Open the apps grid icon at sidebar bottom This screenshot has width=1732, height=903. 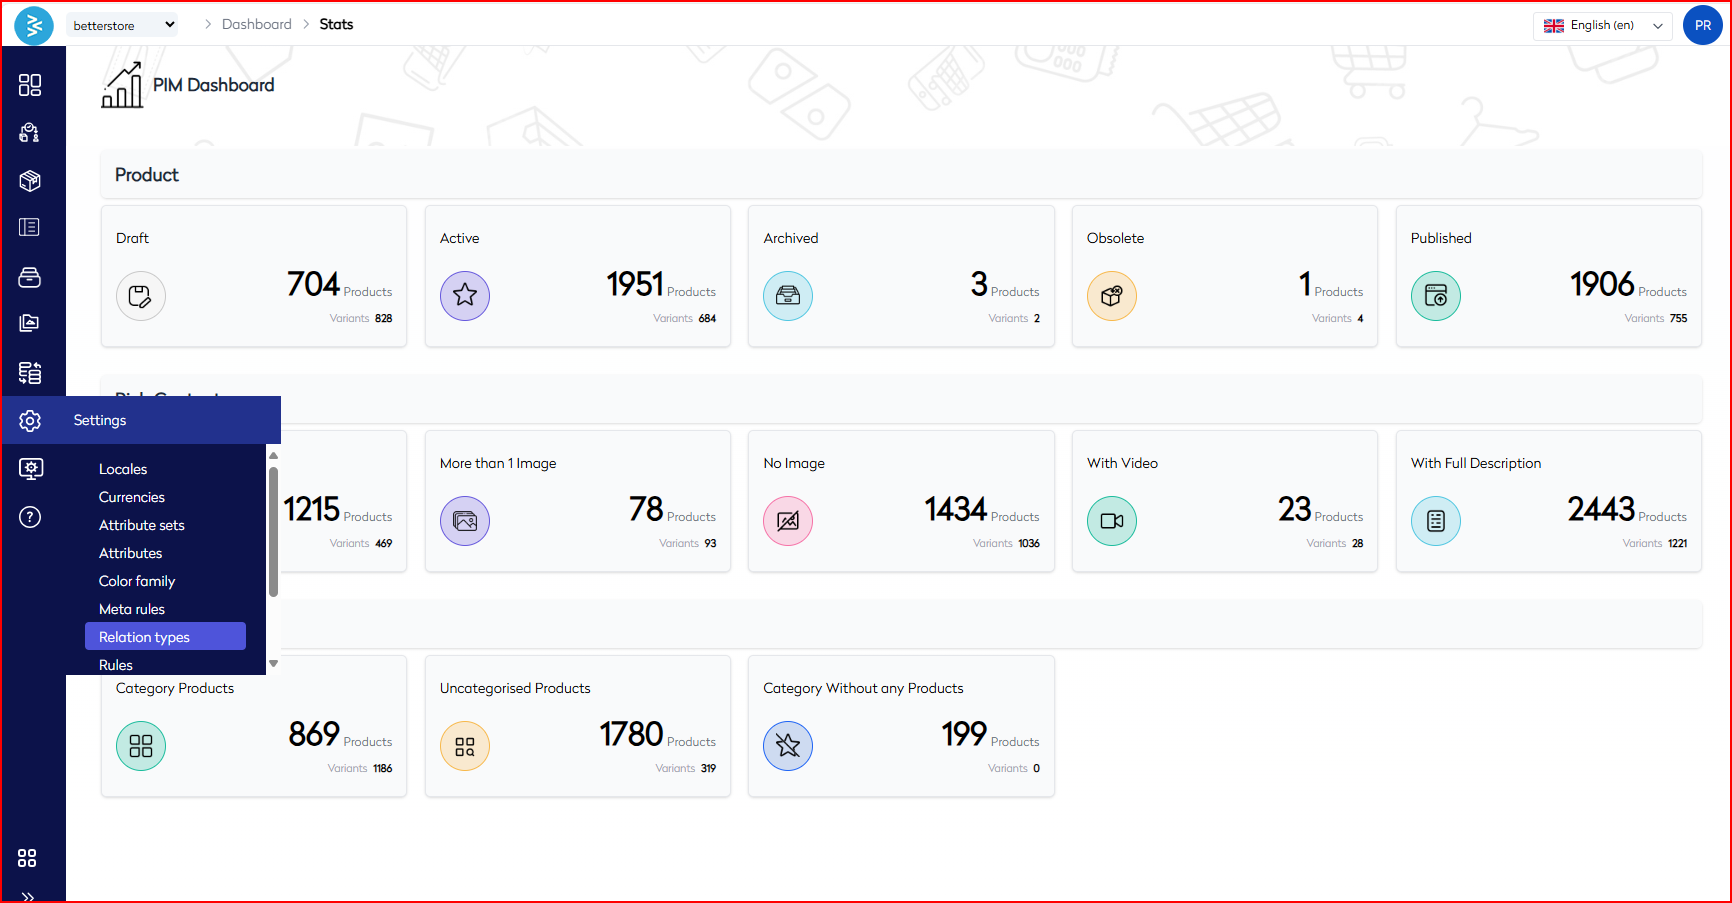(27, 858)
